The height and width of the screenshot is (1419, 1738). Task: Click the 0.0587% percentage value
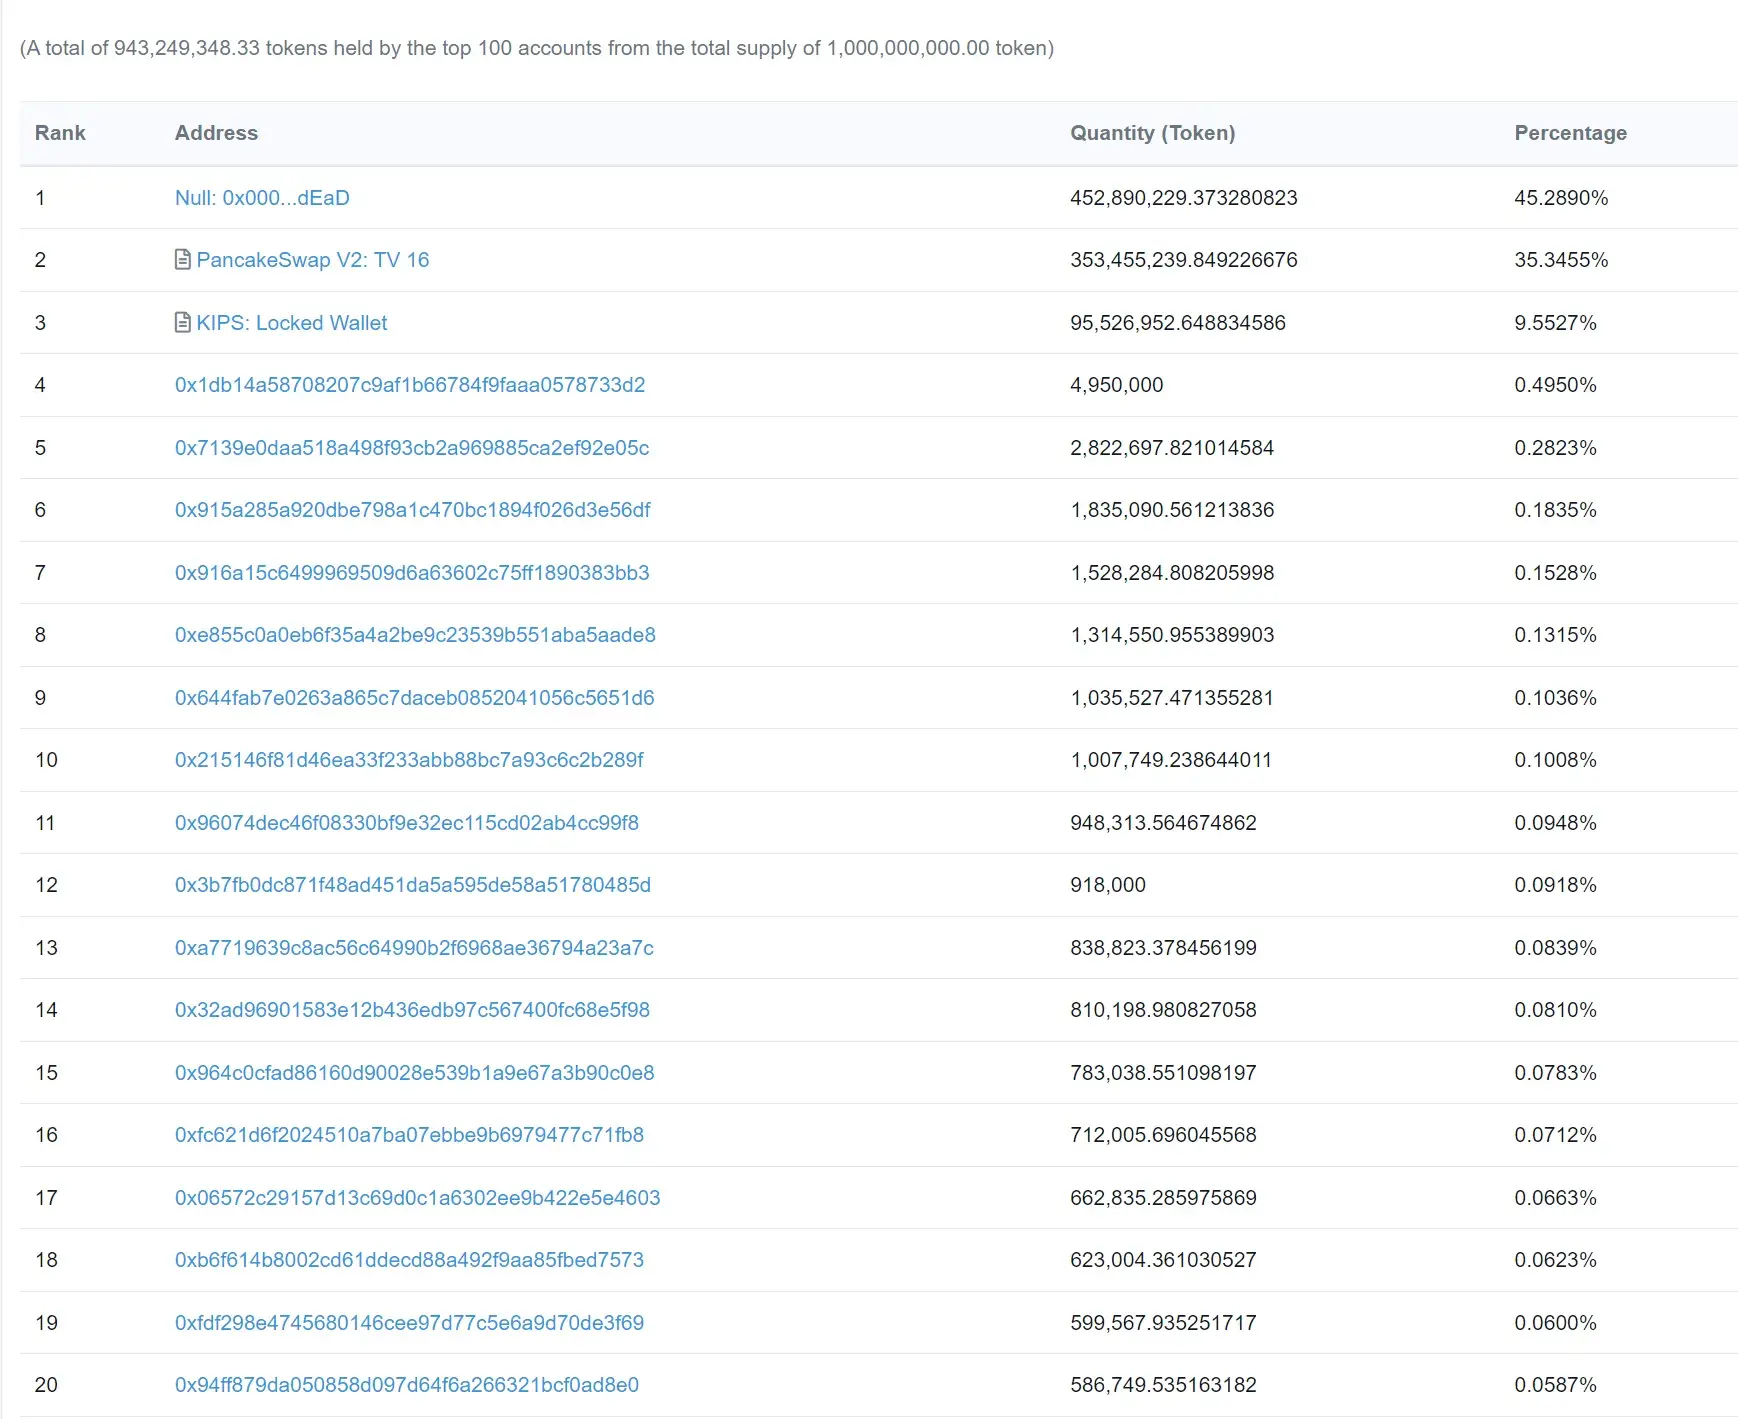(x=1555, y=1385)
